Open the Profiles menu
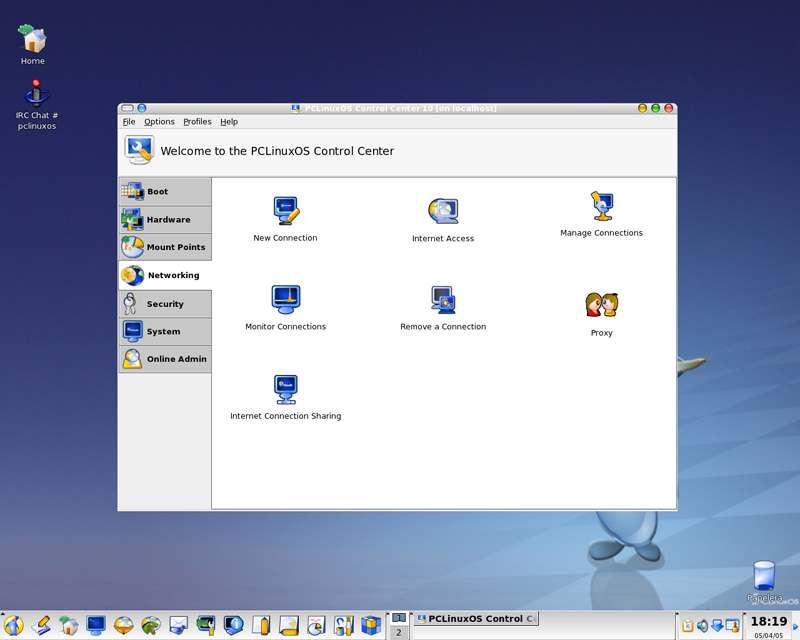The height and width of the screenshot is (640, 800). pos(197,121)
